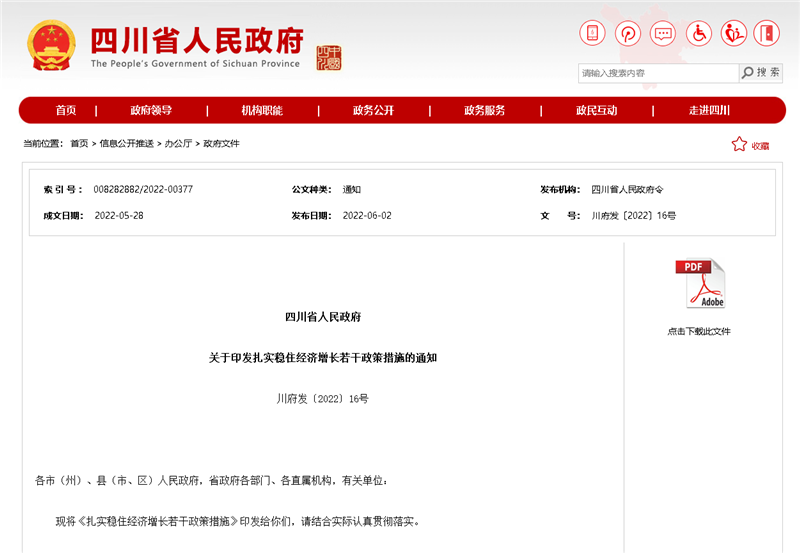Image resolution: width=800 pixels, height=553 pixels.
Task: Click the document heading 四川省人民政府
Action: 323,317
